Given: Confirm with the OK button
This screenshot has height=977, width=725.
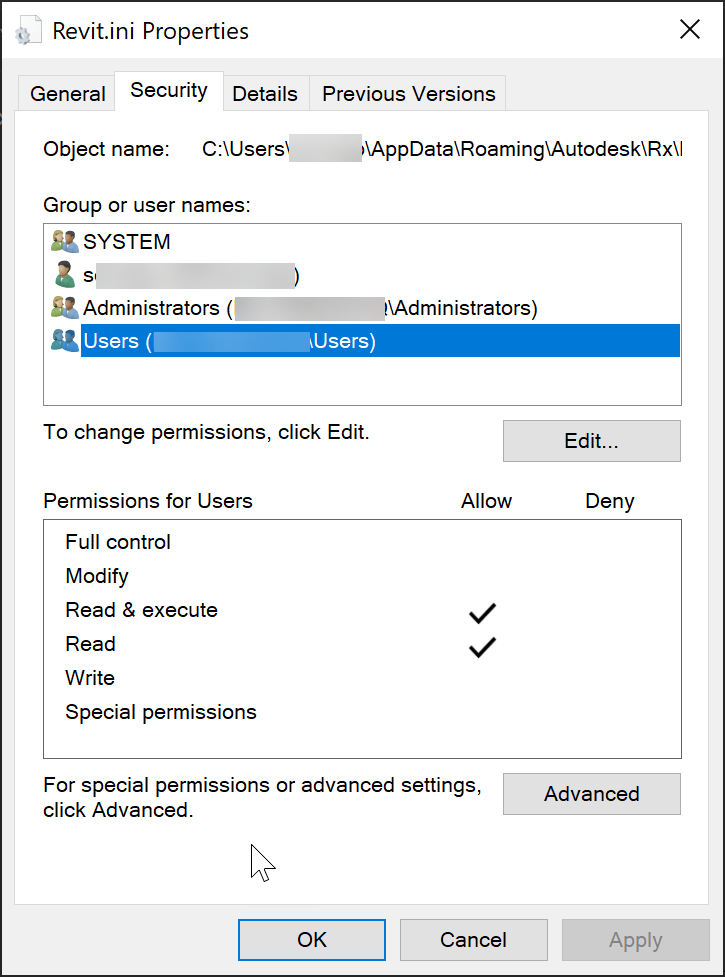Looking at the screenshot, I should [x=312, y=940].
